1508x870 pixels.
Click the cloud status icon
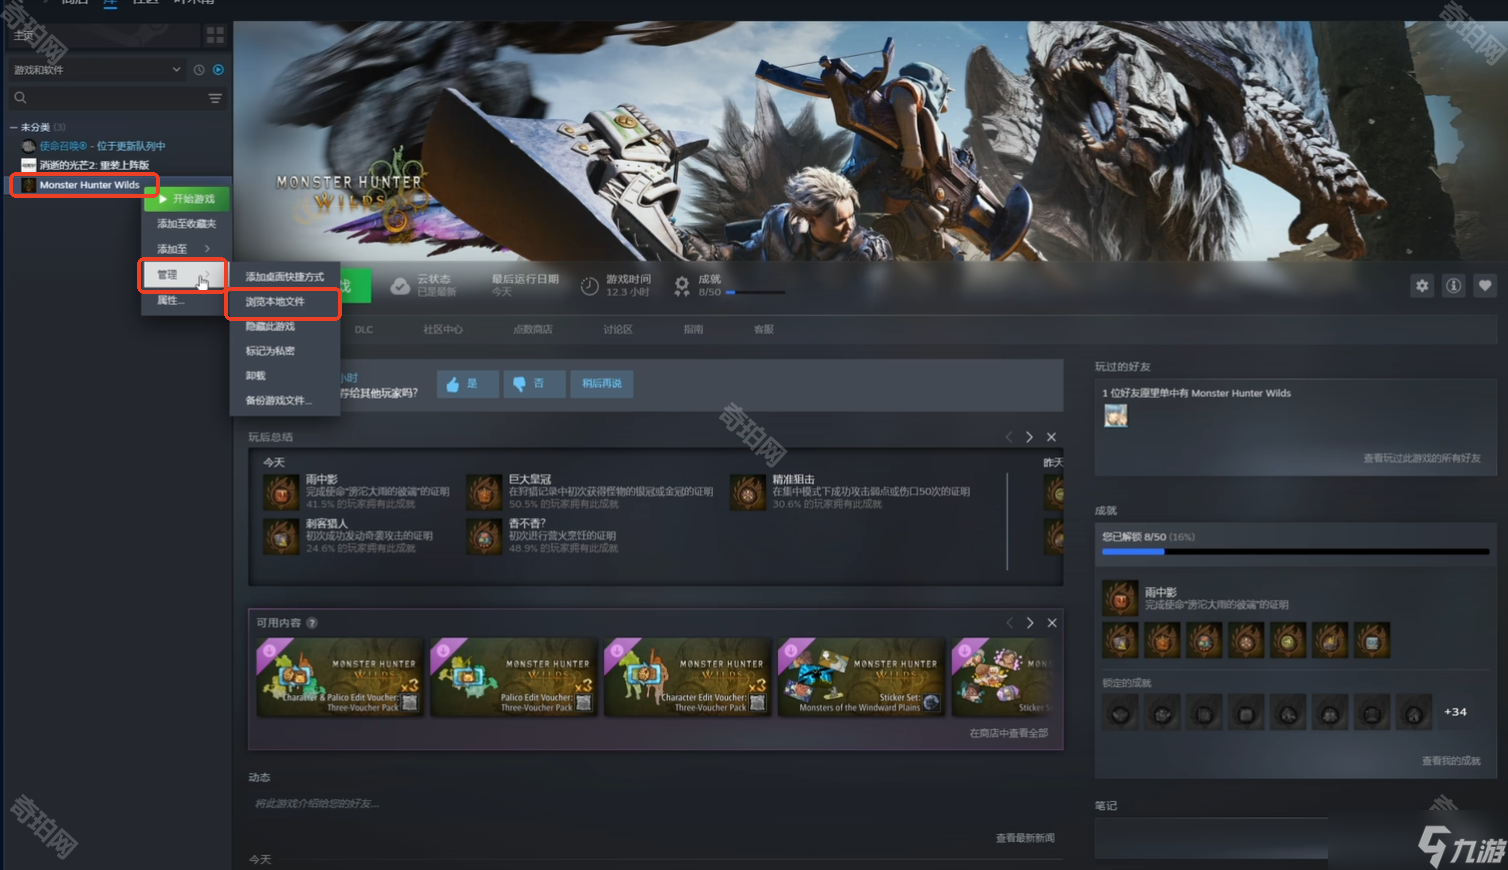400,286
